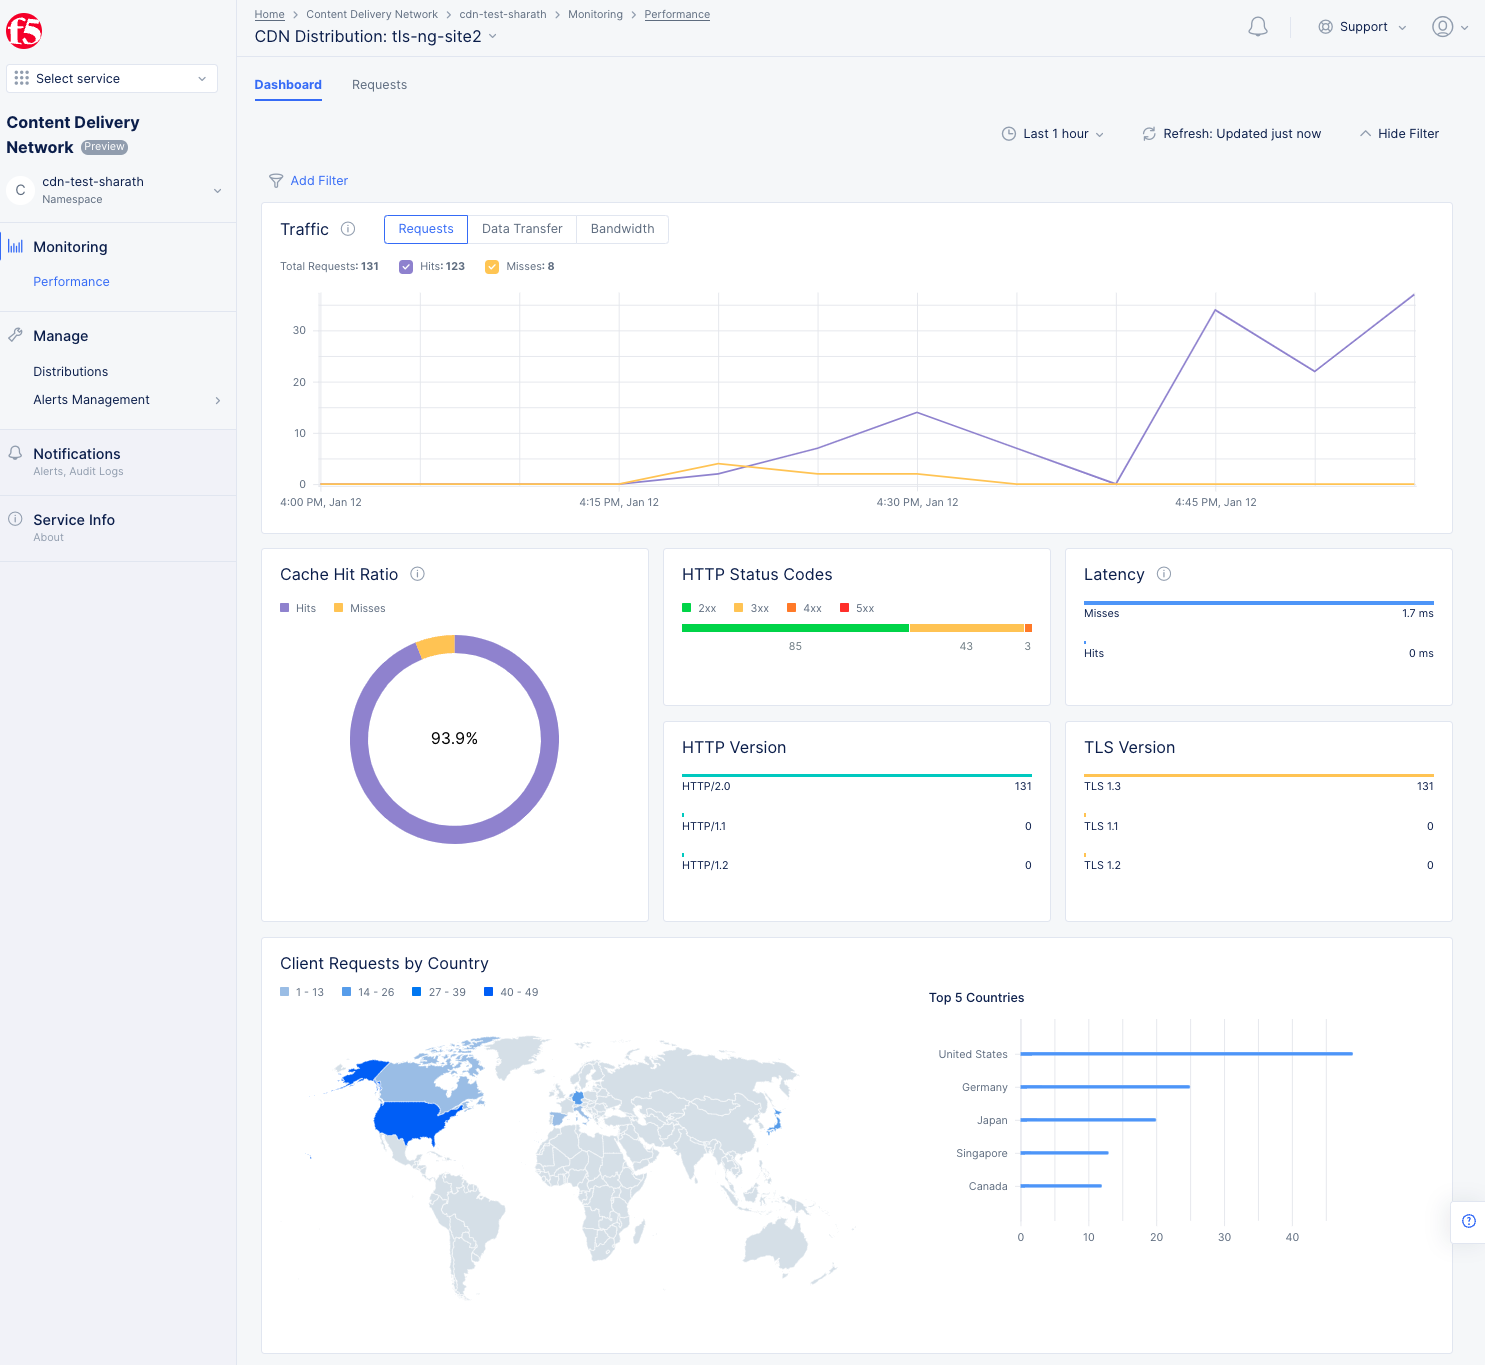Click the Service Info icon

tap(16, 517)
